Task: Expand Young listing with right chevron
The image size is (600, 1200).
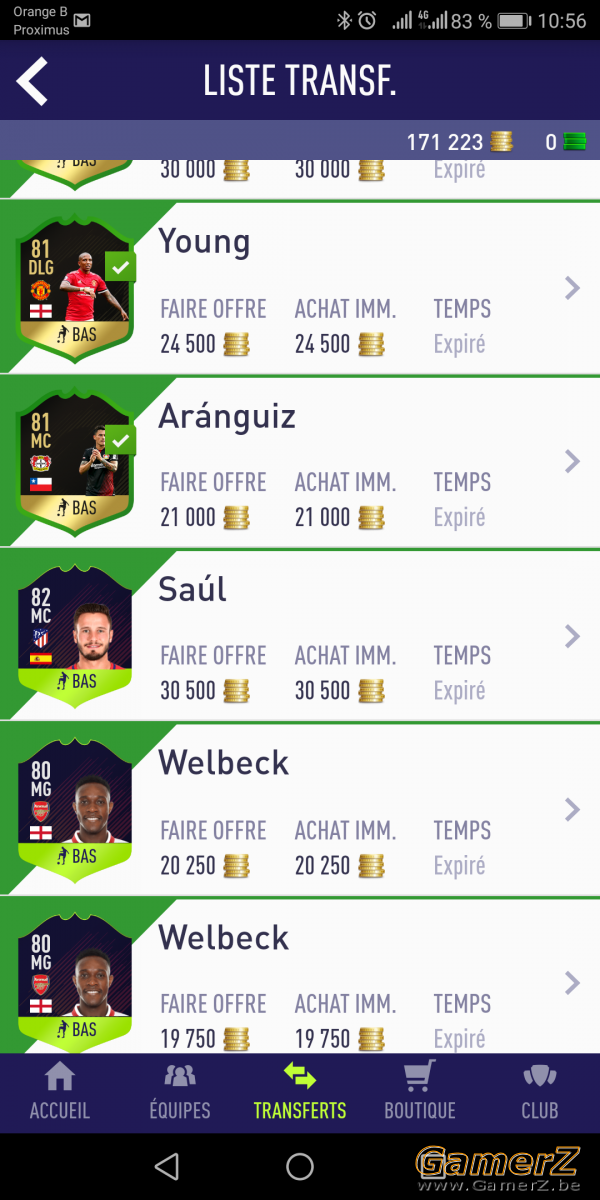Action: (x=572, y=288)
